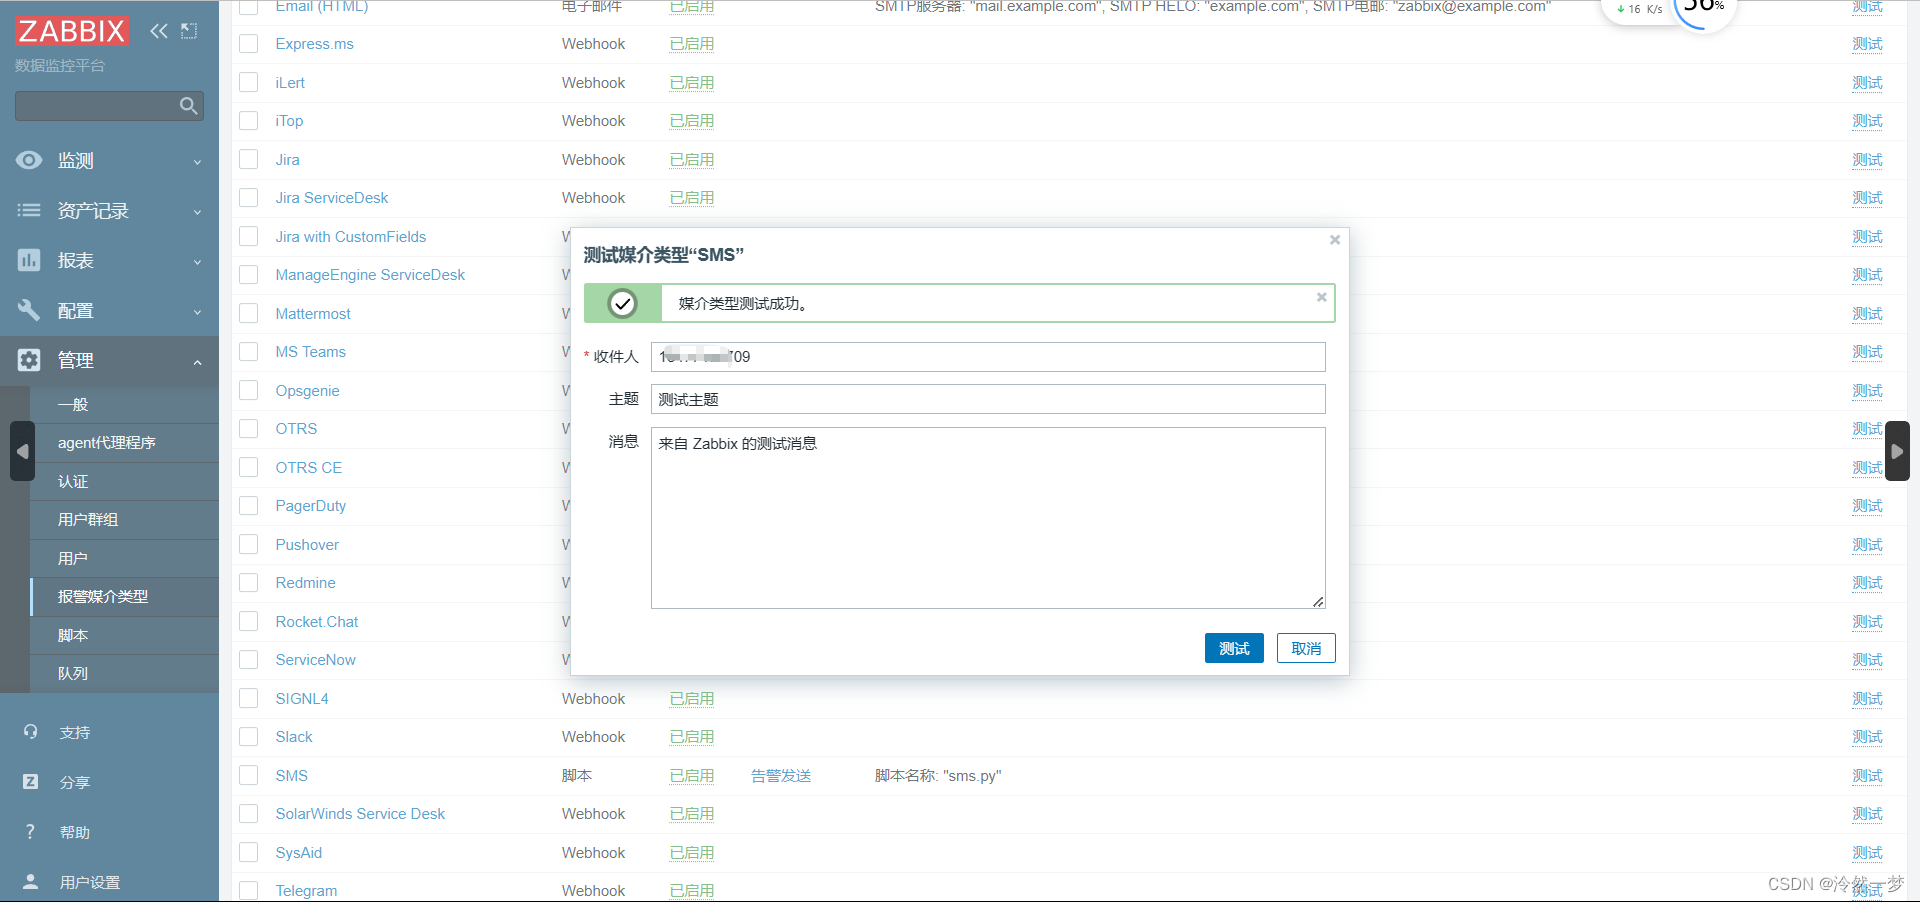
Task: Open the 用户 submenu item
Action: [x=124, y=558]
